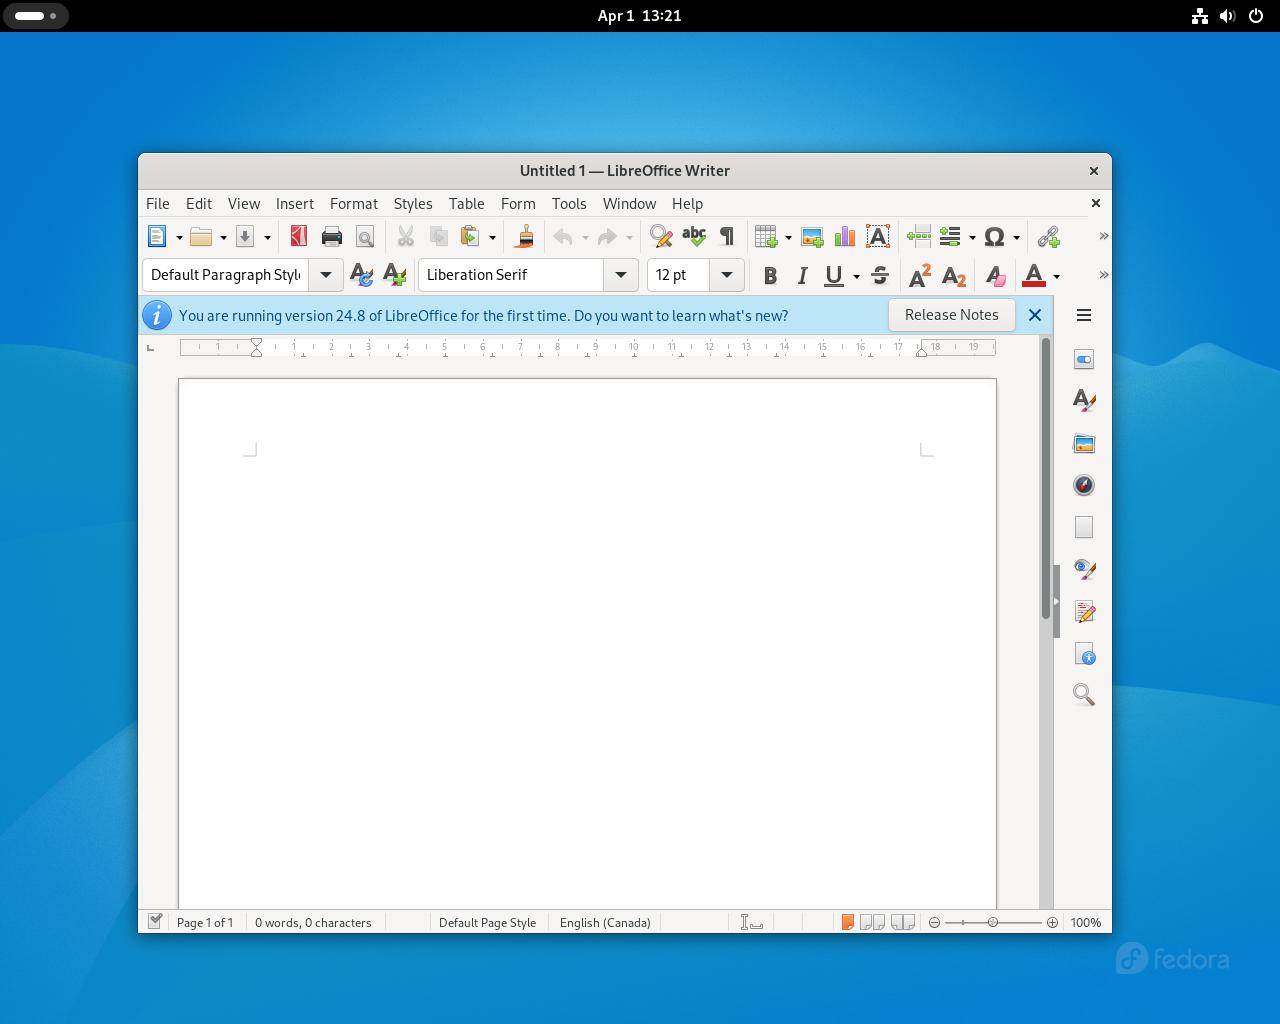Viewport: 1280px width, 1024px height.
Task: Switch to multiple-page view
Action: click(x=872, y=922)
